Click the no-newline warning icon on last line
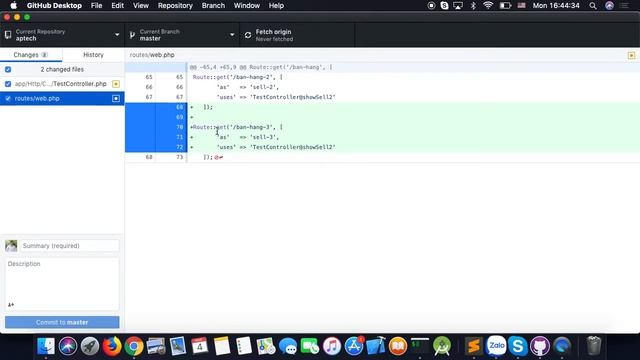This screenshot has height=360, width=640. (219, 157)
